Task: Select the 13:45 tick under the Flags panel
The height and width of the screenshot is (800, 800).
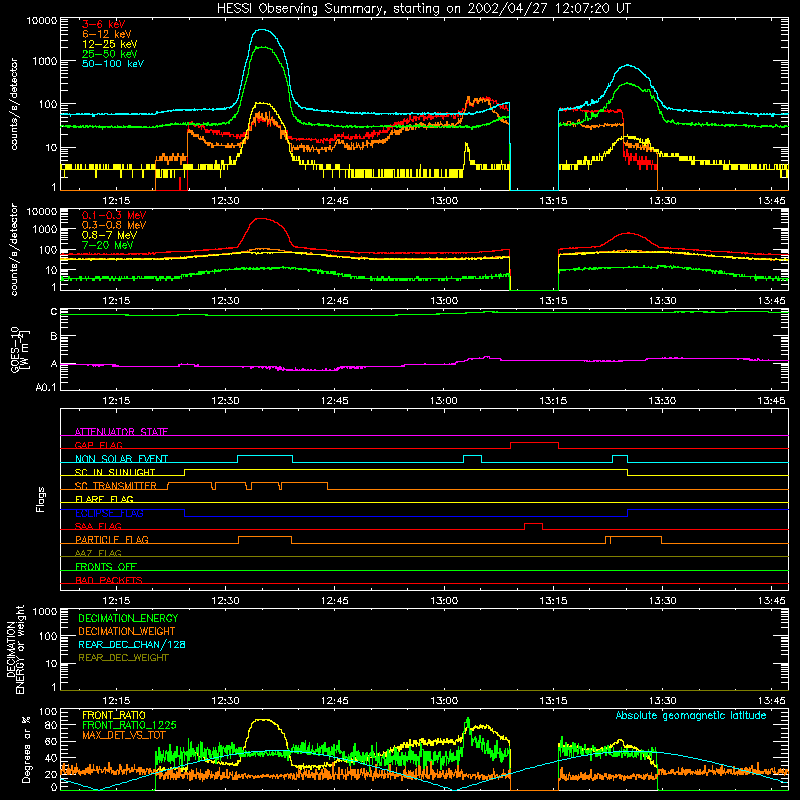Action: 772,601
